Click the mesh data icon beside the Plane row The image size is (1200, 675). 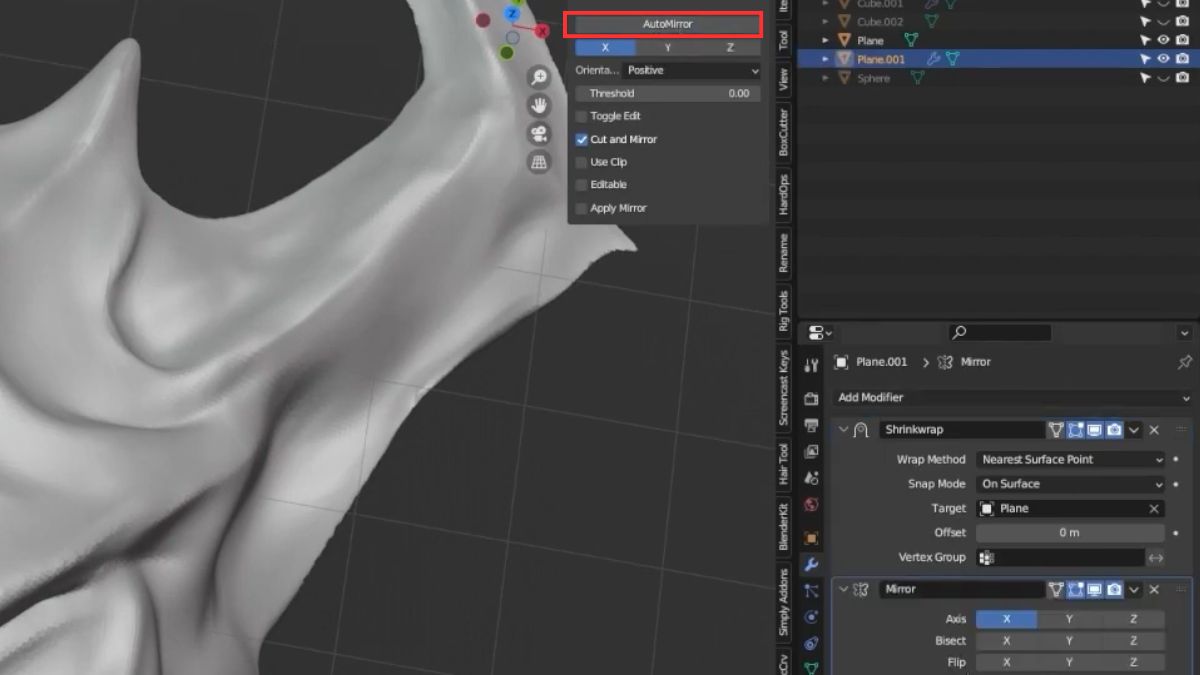(x=911, y=40)
